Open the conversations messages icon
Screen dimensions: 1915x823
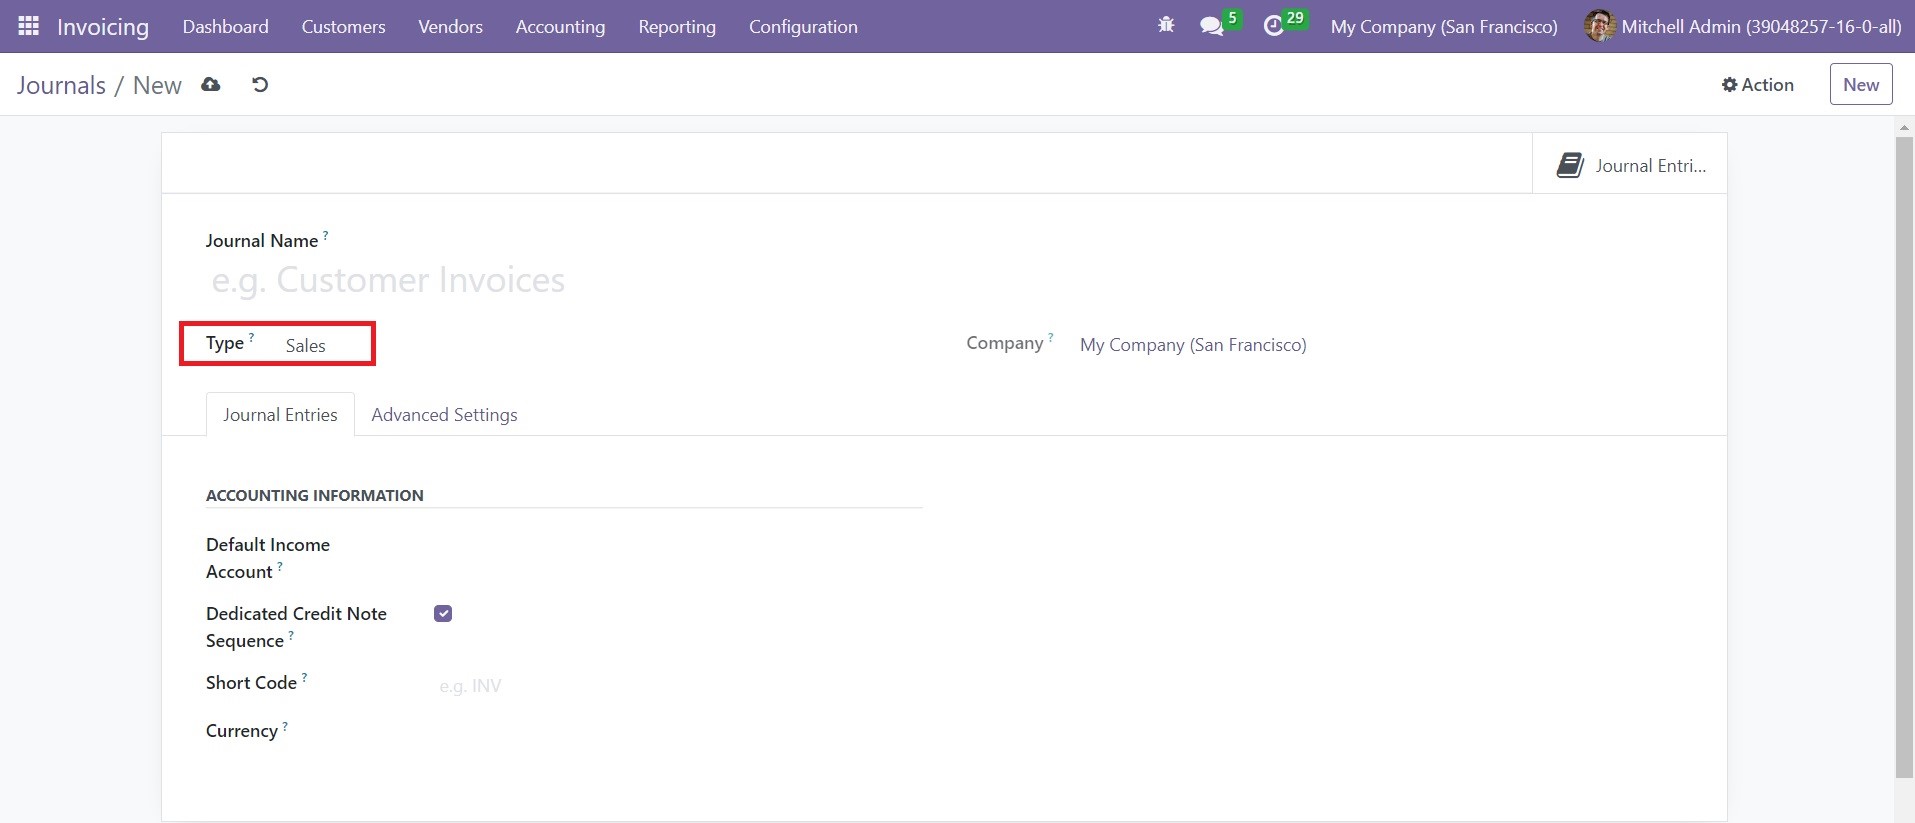pyautogui.click(x=1212, y=26)
